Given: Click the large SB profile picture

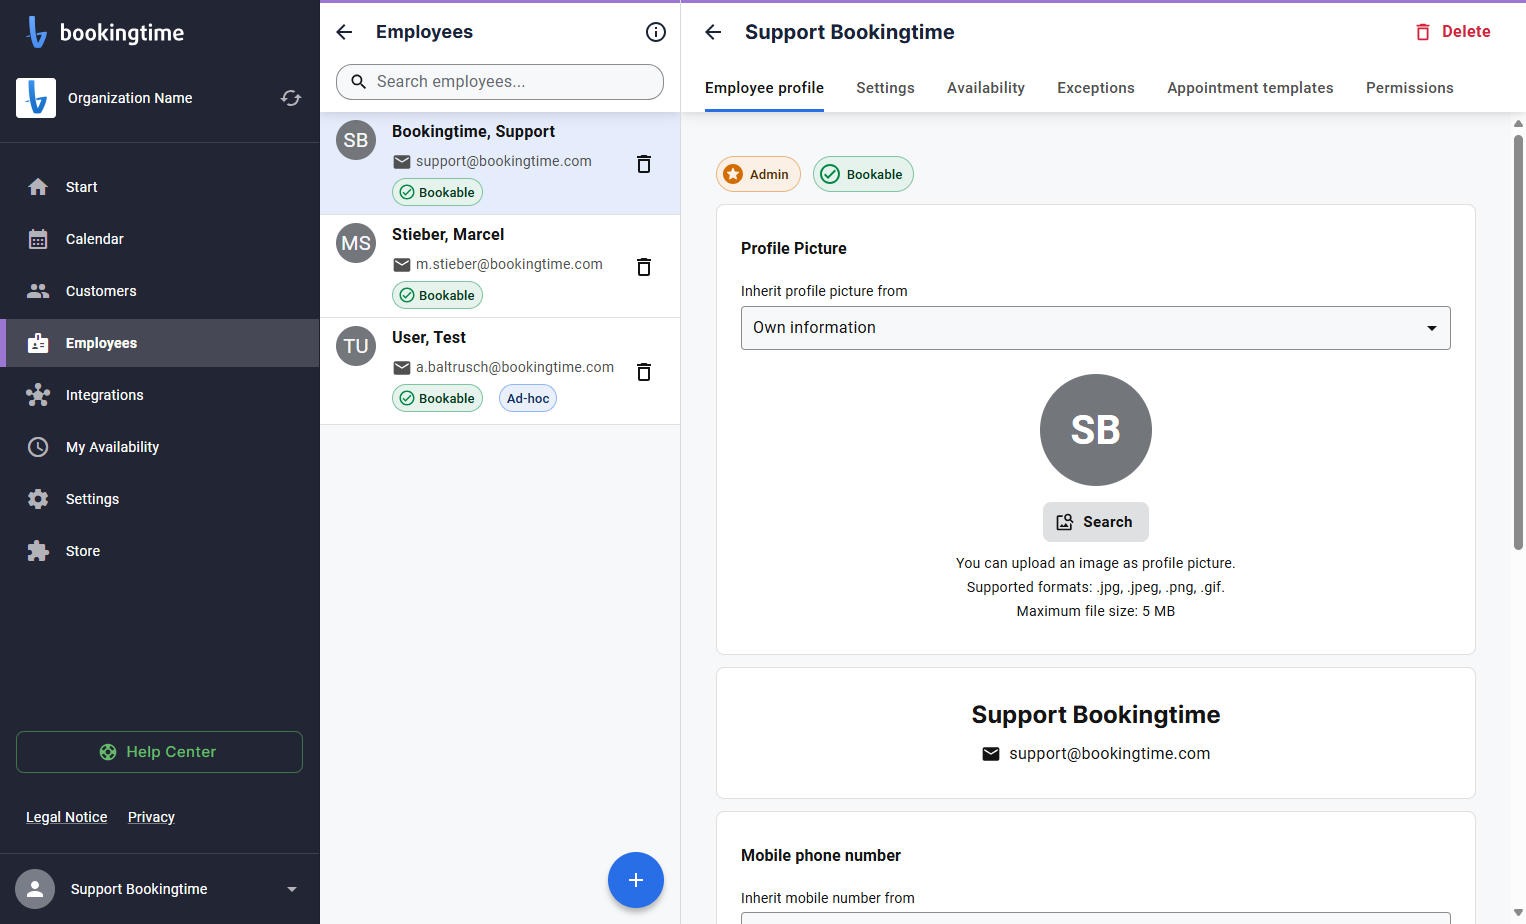Looking at the screenshot, I should click(1096, 430).
